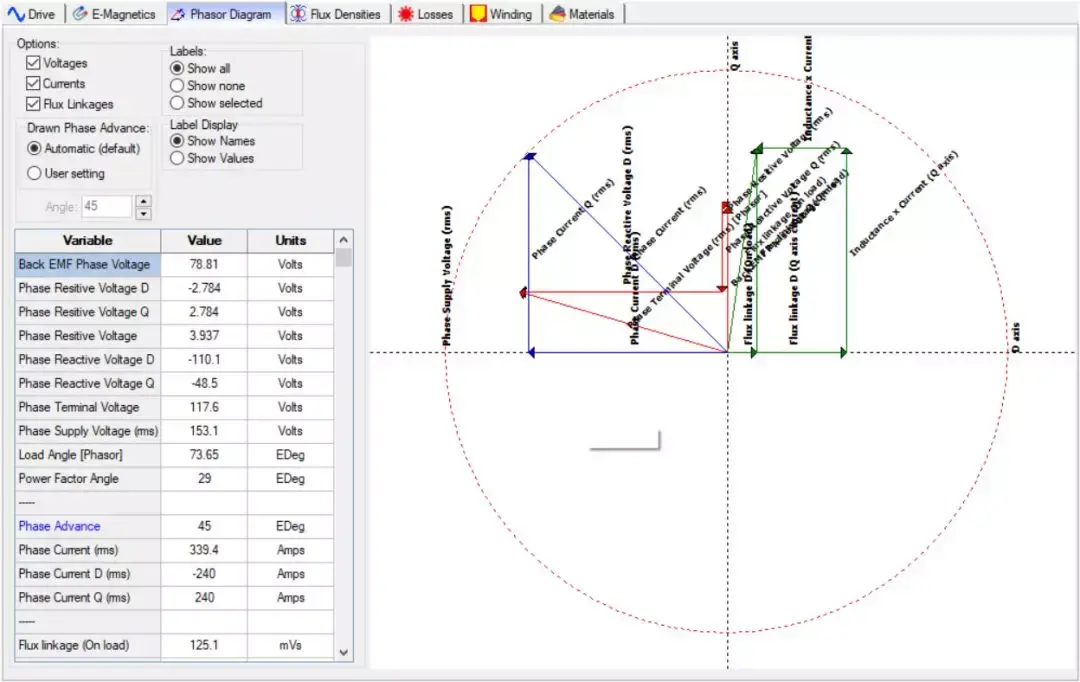Click the table scrollbar up arrow
This screenshot has height=682, width=1080.
tap(344, 240)
